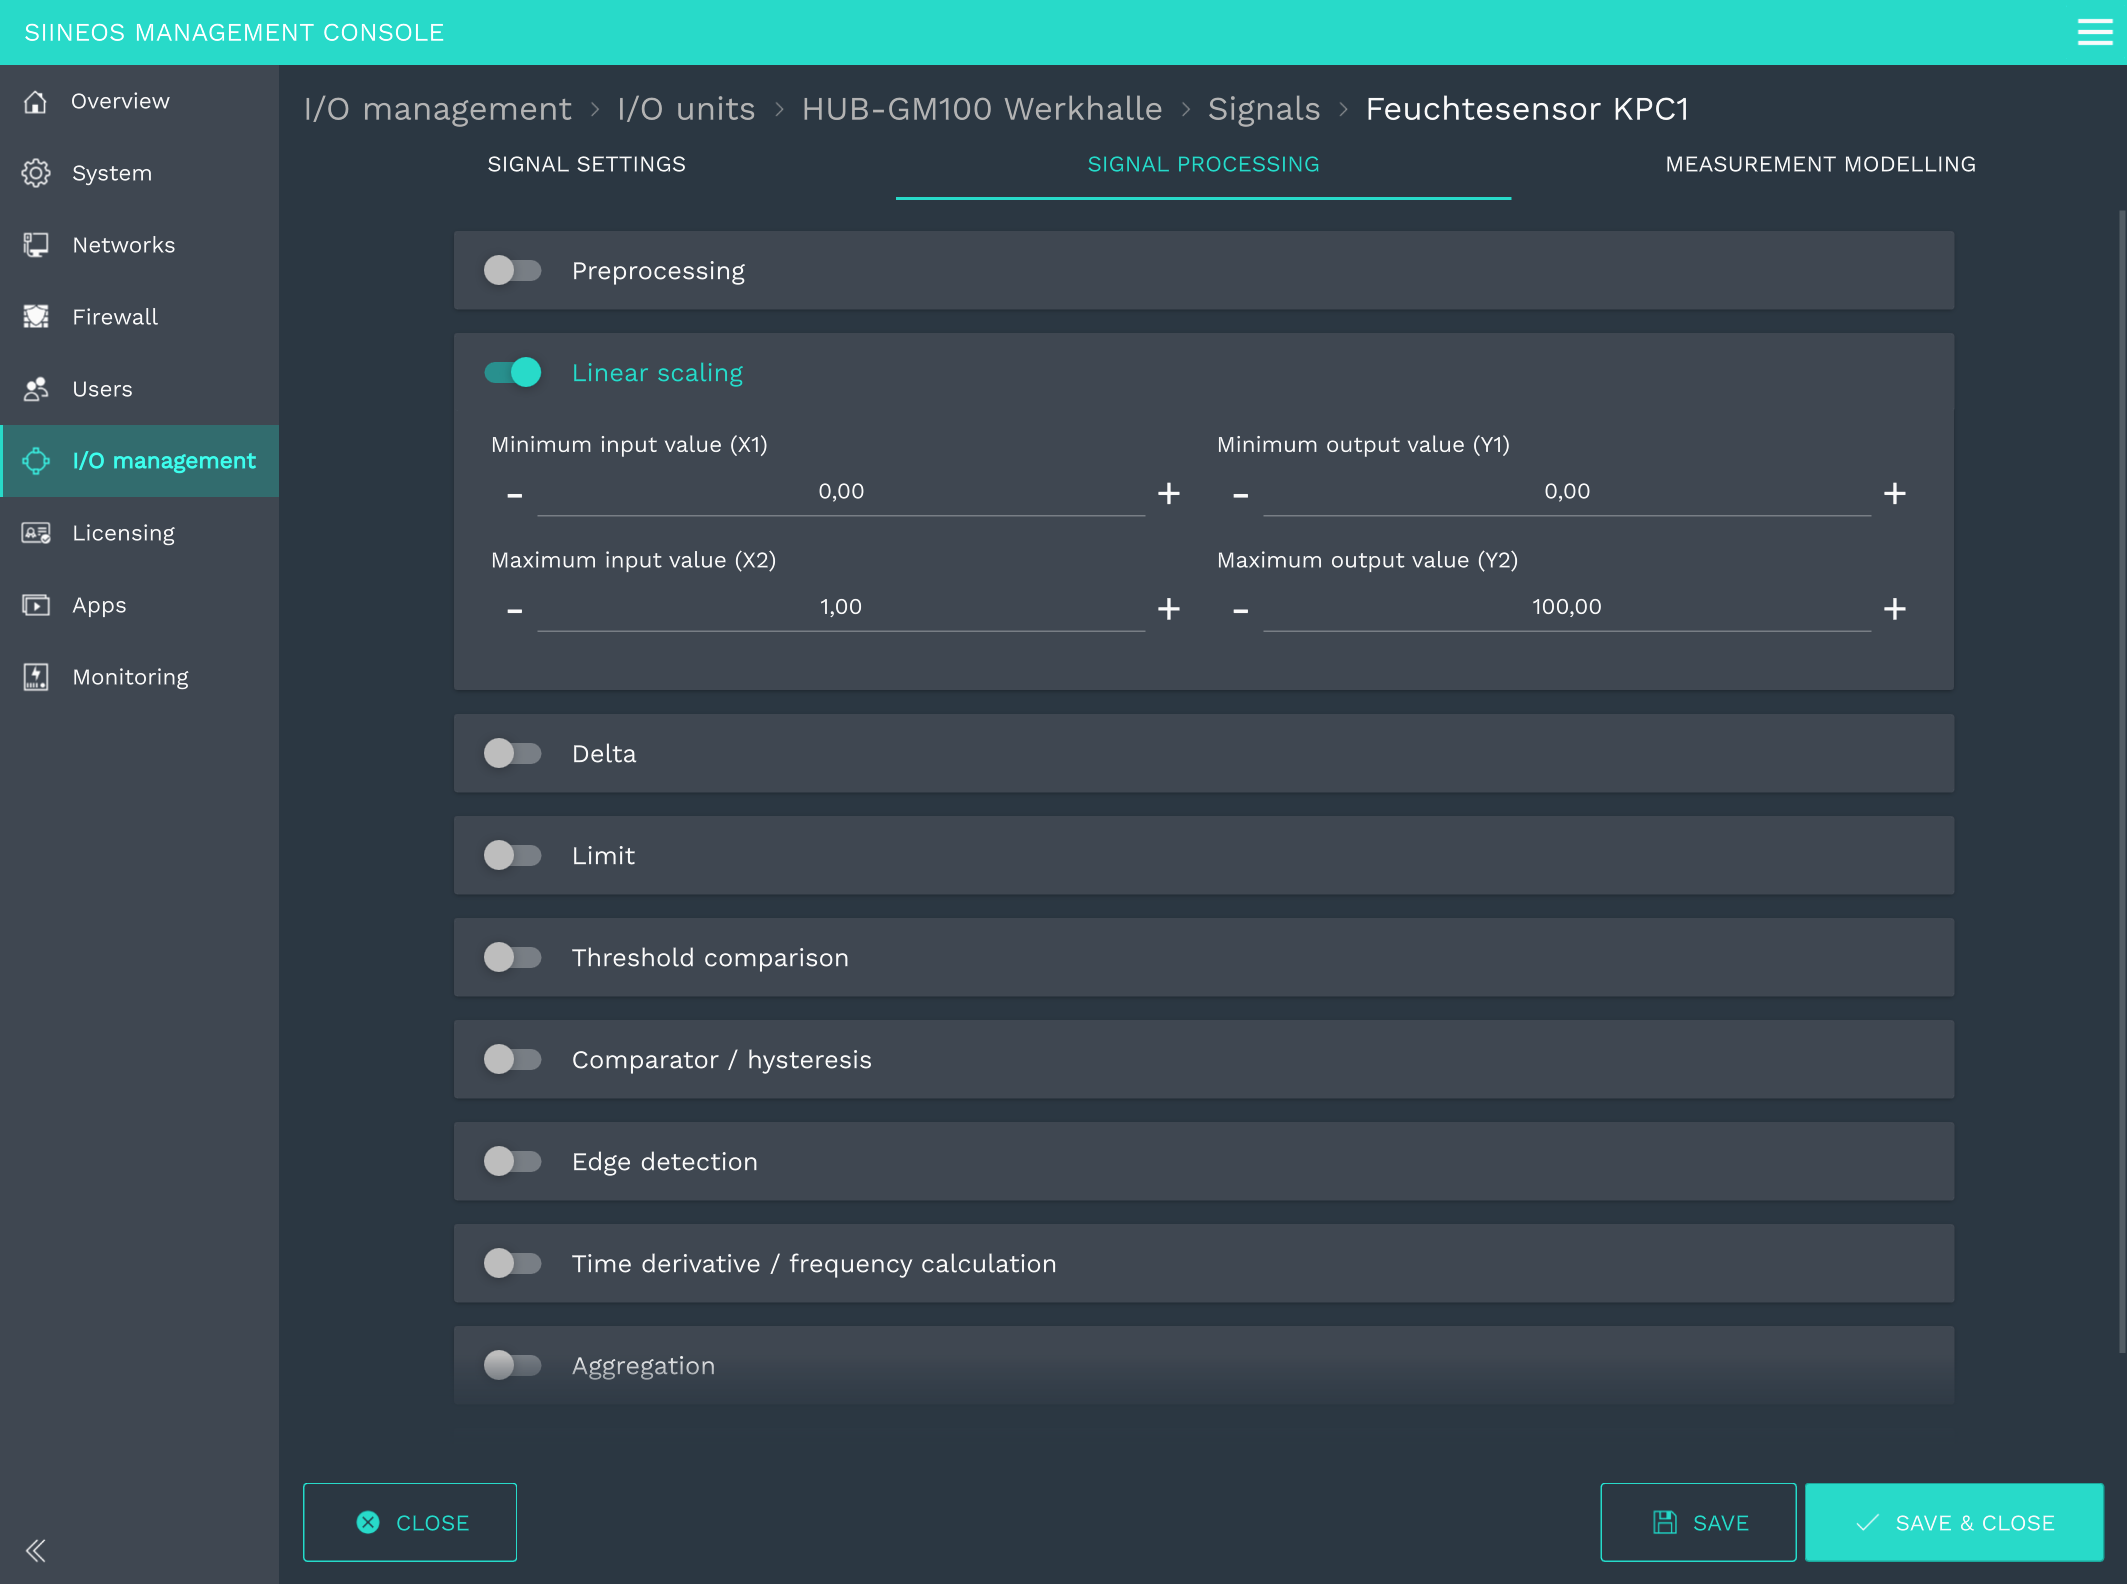Enable Comparator / hysteresis toggle
The height and width of the screenshot is (1584, 2127).
coord(513,1059)
